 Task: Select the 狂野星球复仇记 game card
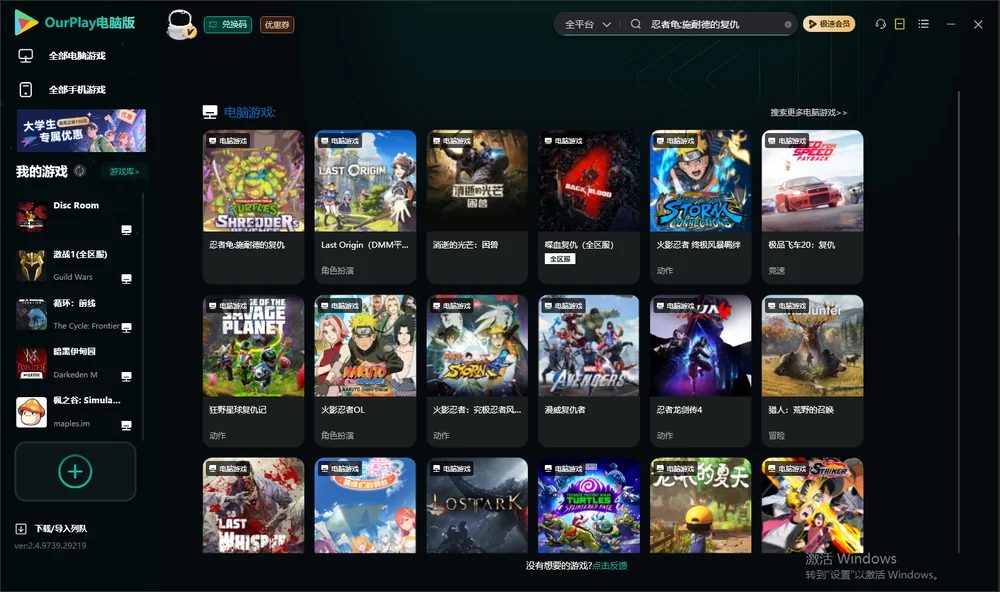point(253,371)
